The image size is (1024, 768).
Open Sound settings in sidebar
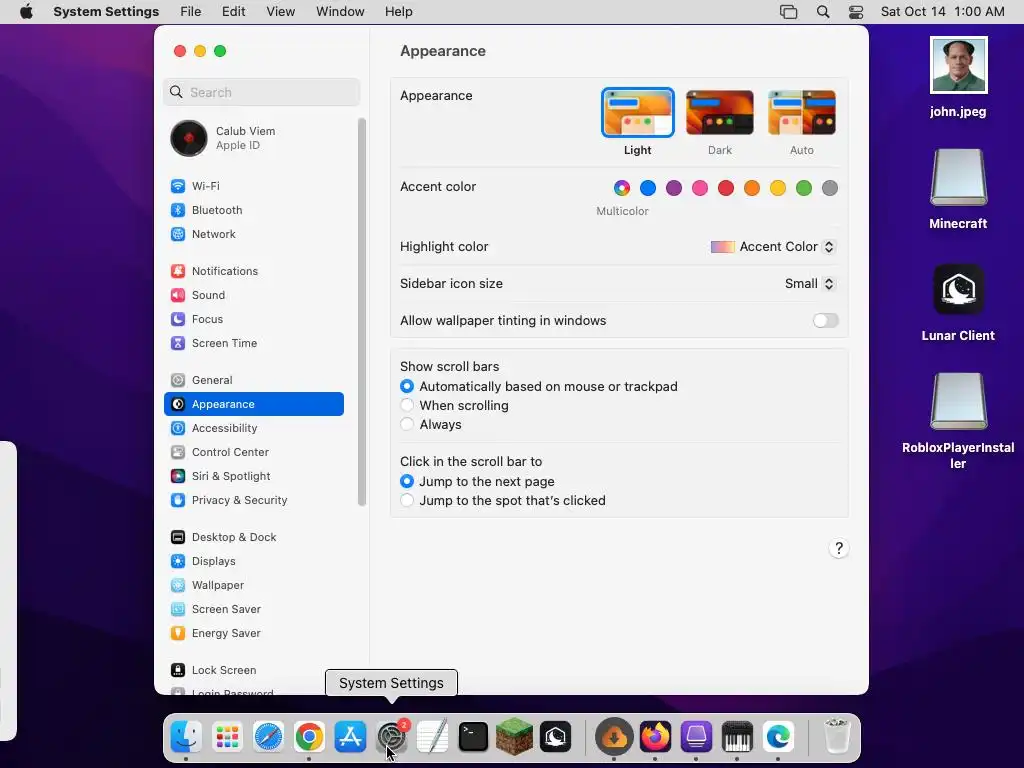pos(253,295)
